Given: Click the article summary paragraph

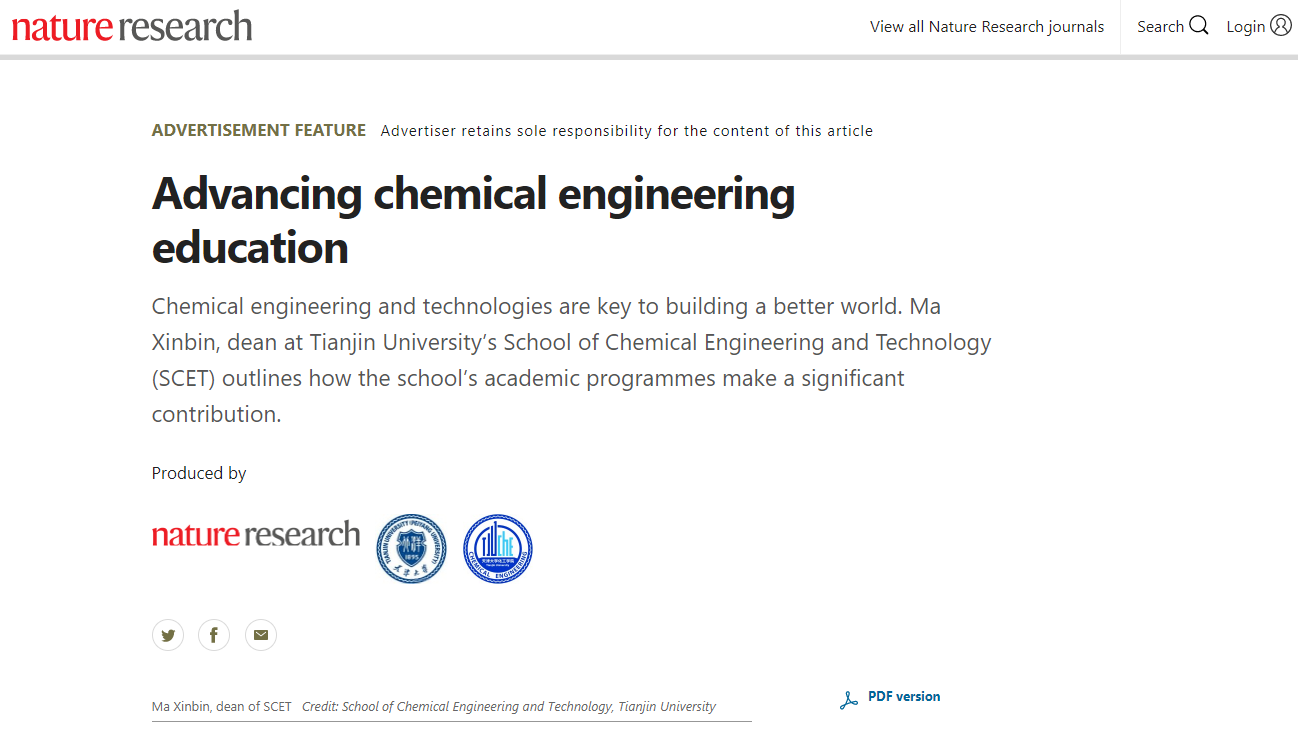Looking at the screenshot, I should tap(572, 360).
